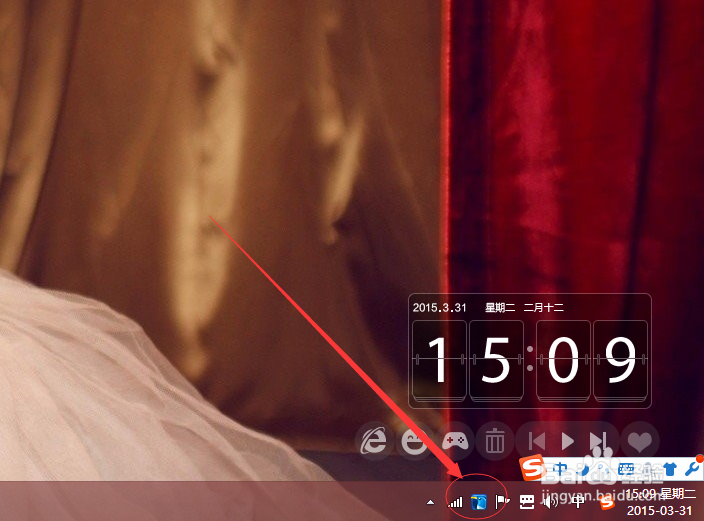704x521 pixels.
Task: Open the Sogou skin shirt icon
Action: click(669, 469)
